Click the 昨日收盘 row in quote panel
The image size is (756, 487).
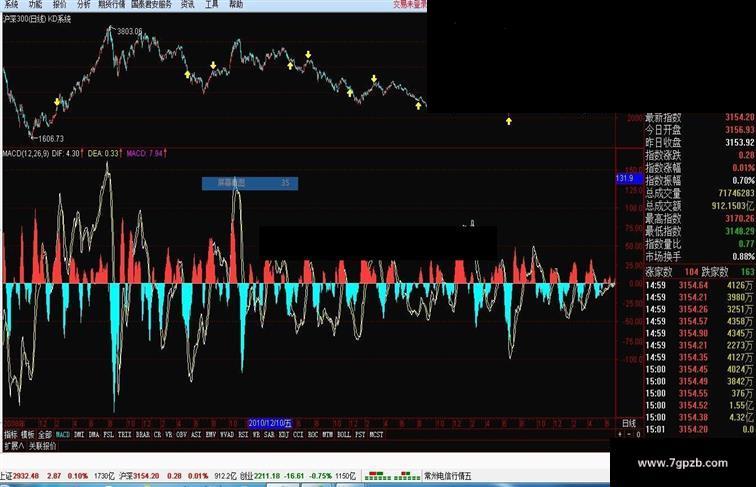point(700,142)
